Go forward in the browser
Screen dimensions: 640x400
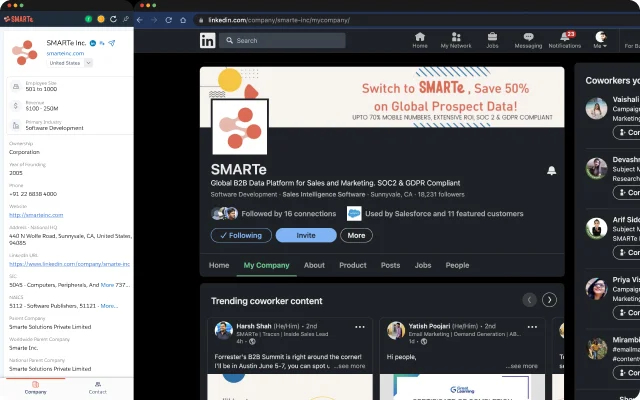coord(154,20)
